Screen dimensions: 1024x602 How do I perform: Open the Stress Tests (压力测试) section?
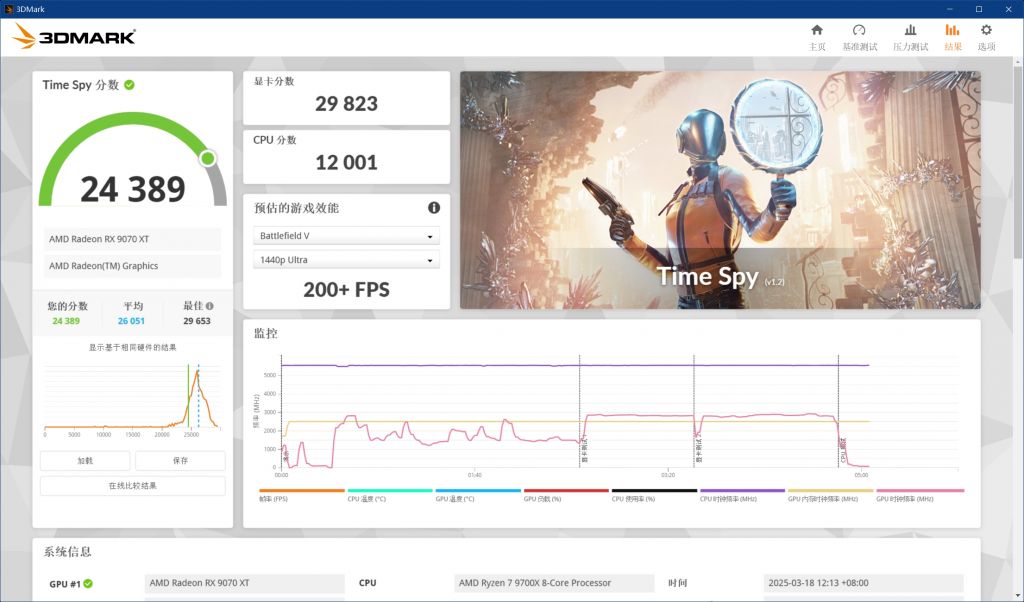coord(910,37)
